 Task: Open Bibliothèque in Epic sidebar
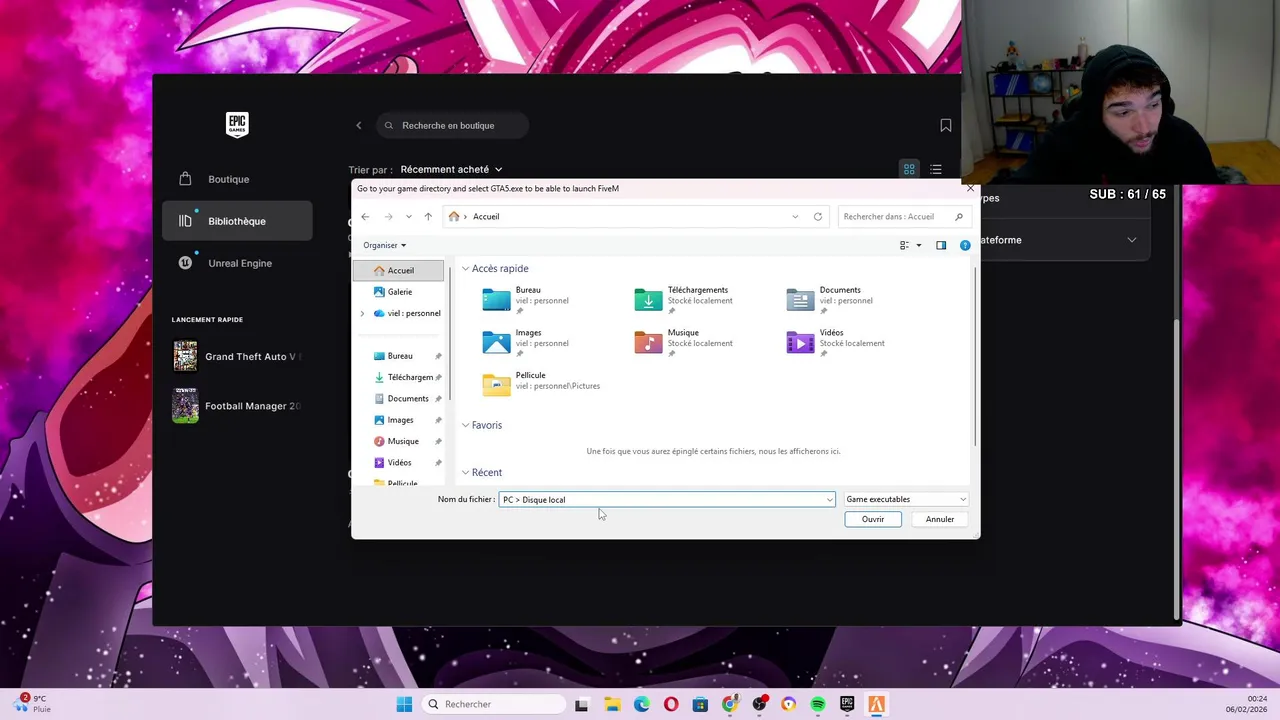(x=237, y=221)
